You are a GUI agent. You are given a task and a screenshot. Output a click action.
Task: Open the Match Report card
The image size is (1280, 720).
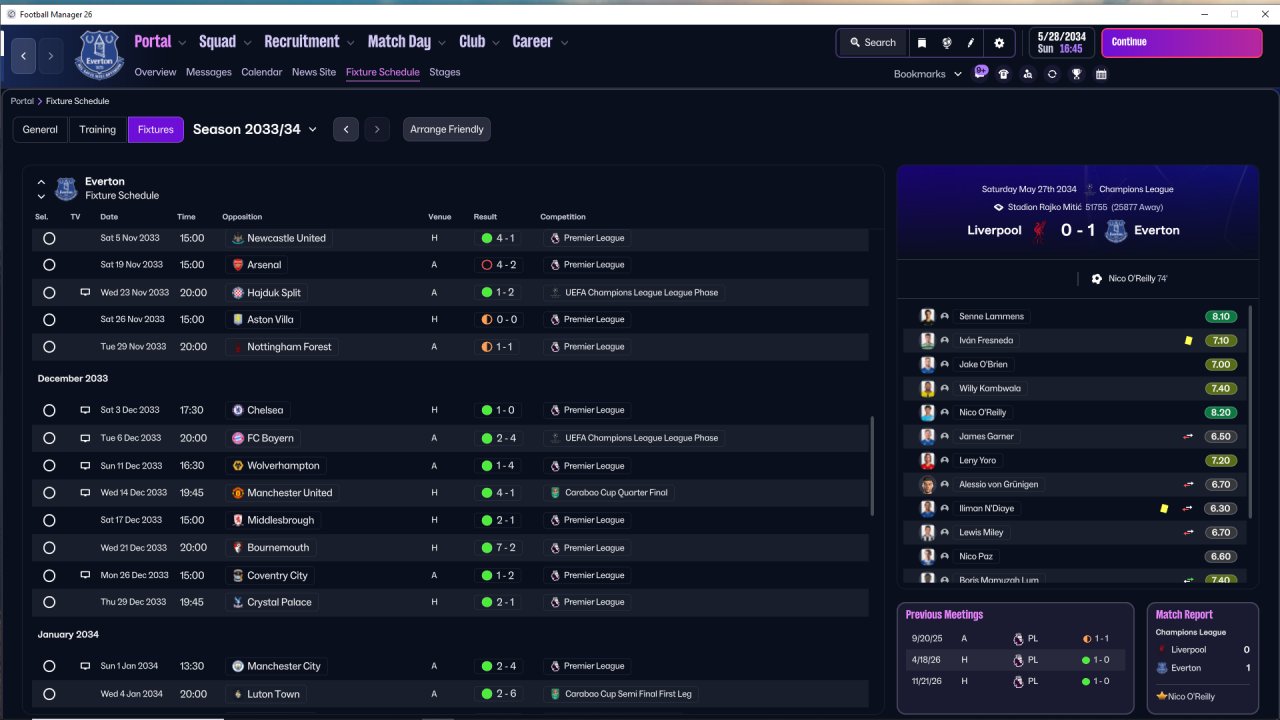[x=1203, y=657]
